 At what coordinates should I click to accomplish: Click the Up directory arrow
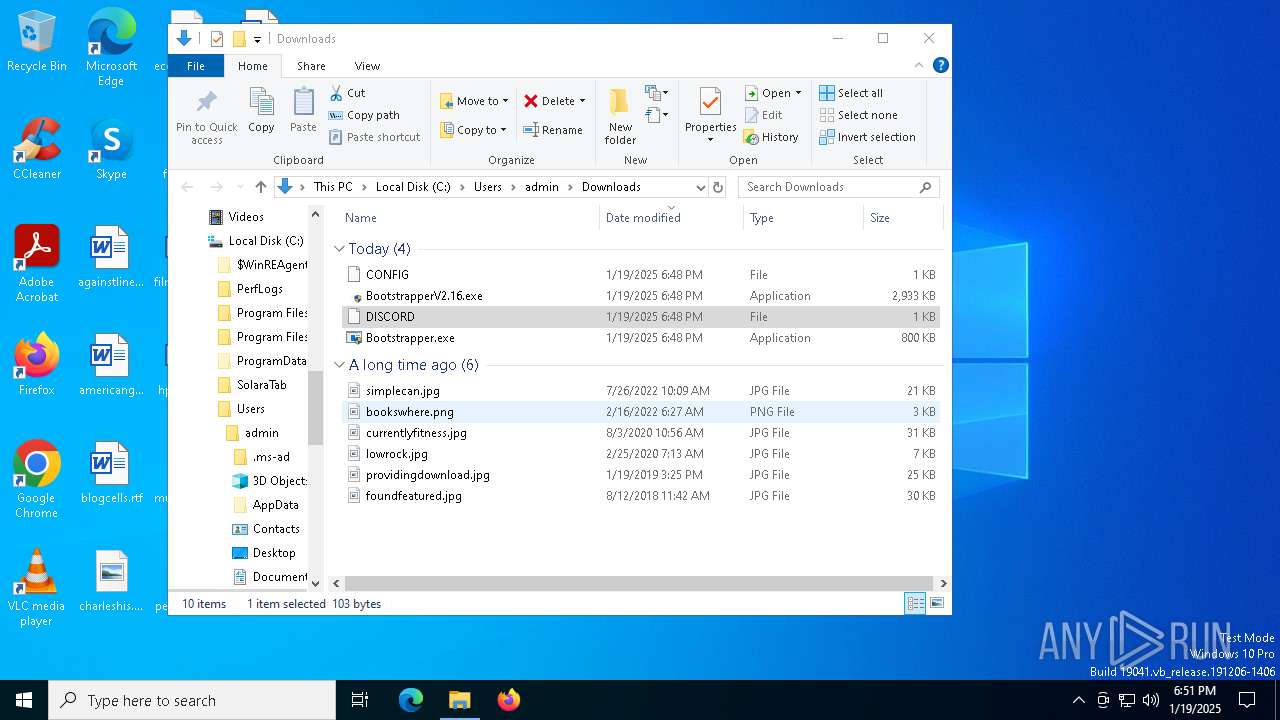coord(261,187)
